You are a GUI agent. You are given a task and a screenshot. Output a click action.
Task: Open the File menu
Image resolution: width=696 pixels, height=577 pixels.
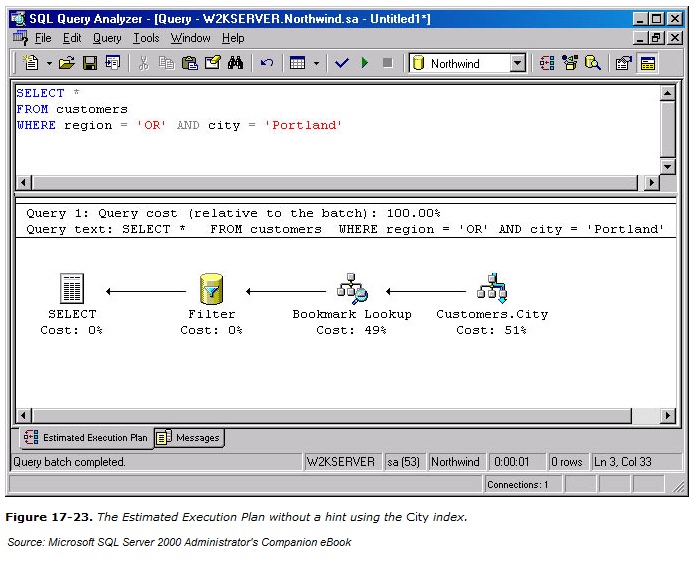(43, 38)
